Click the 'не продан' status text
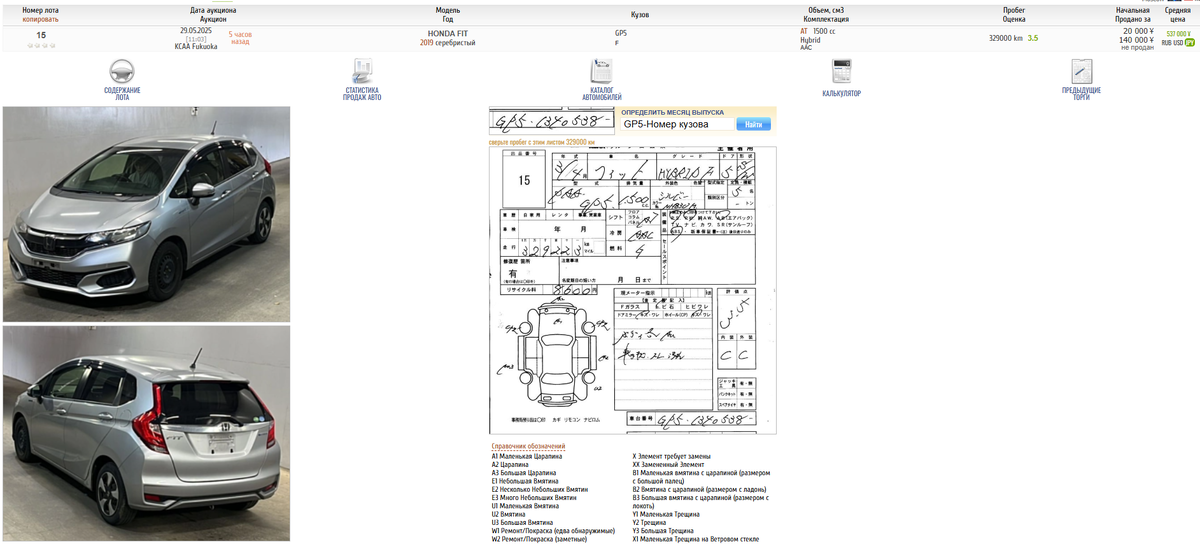 pos(1137,47)
